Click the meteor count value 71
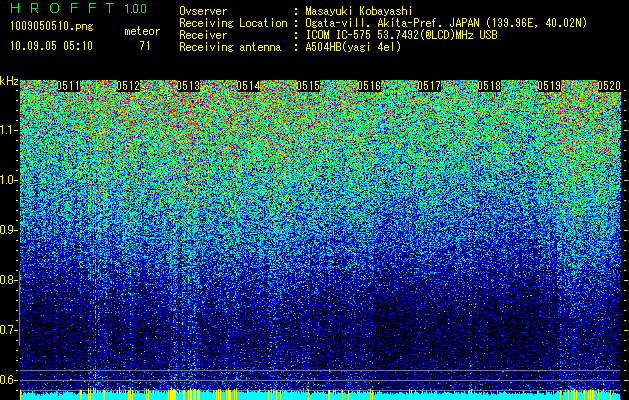 (x=145, y=46)
